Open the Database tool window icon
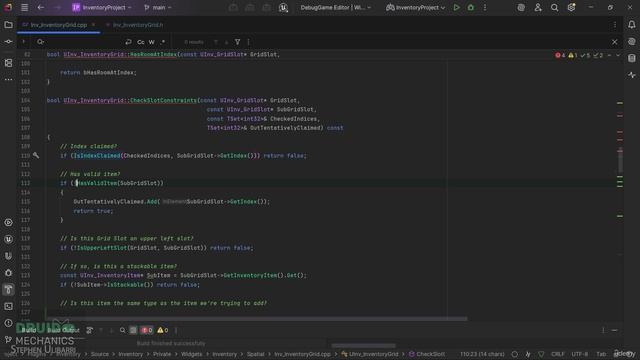This screenshot has width=640, height=360. pos(631,58)
